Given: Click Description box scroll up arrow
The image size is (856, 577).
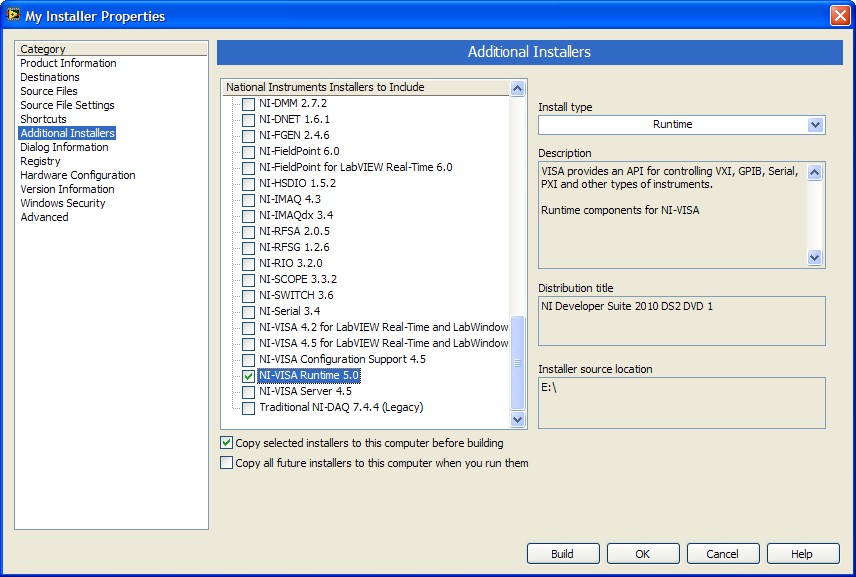Looking at the screenshot, I should point(814,173).
